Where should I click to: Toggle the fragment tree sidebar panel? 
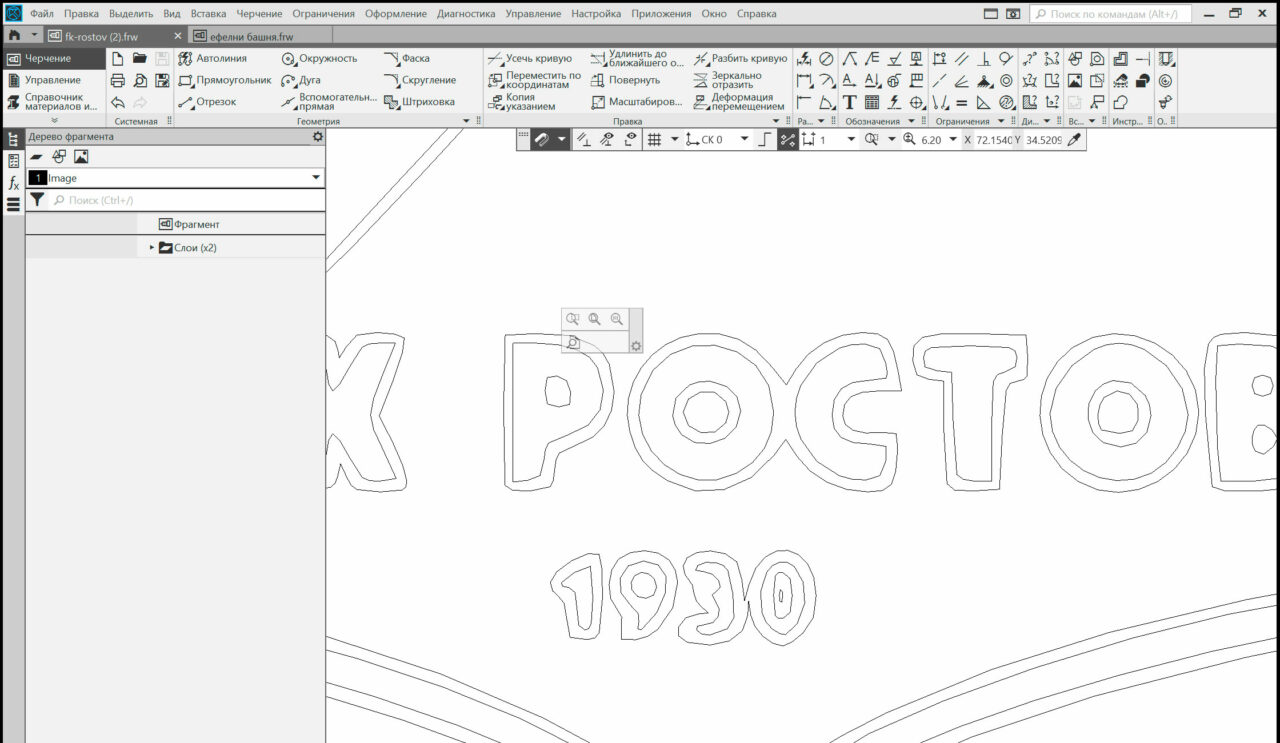13,139
